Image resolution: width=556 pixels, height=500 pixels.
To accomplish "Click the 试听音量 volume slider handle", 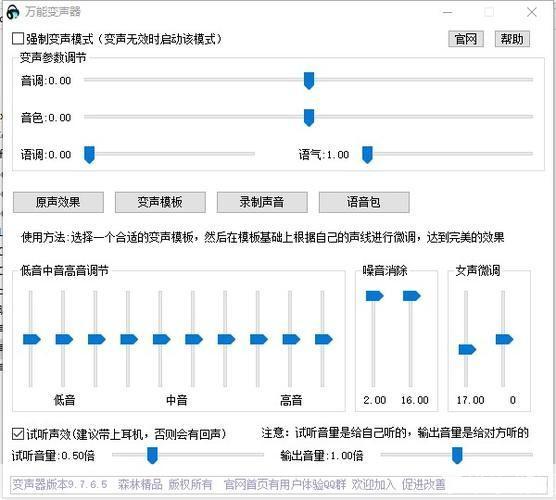I will point(152,455).
